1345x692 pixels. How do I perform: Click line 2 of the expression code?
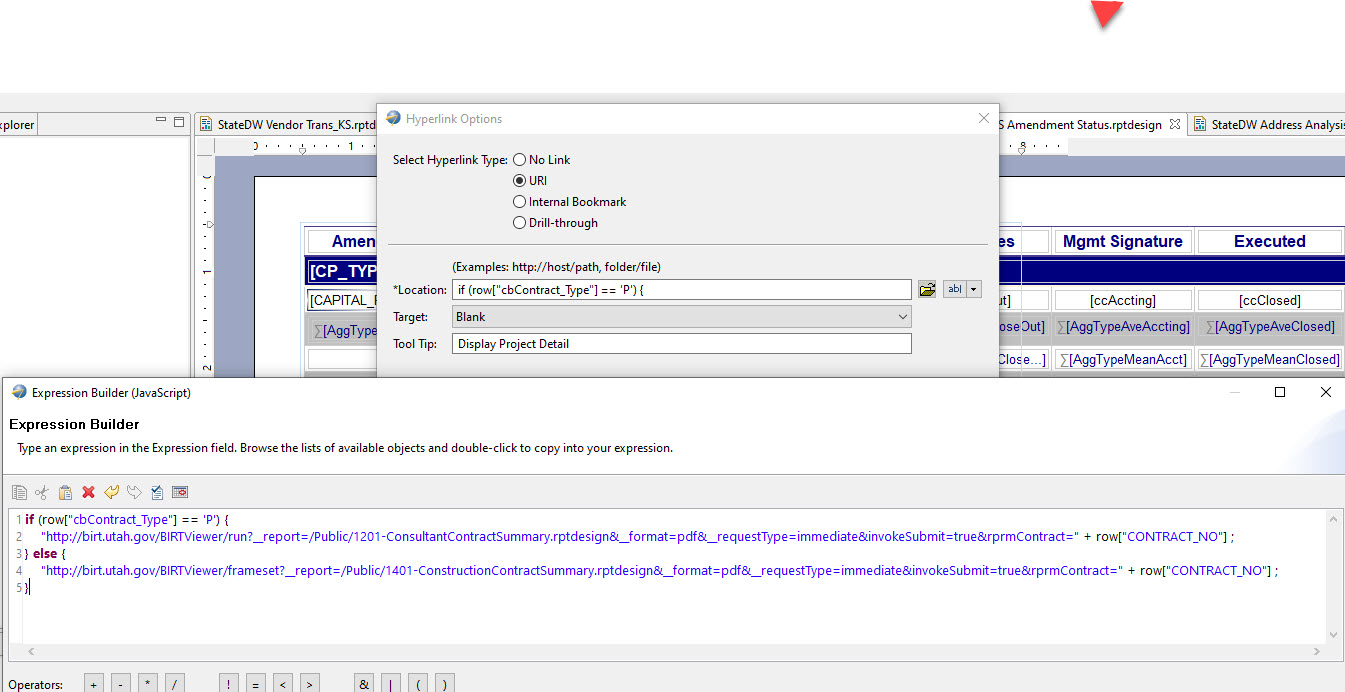tap(637, 537)
